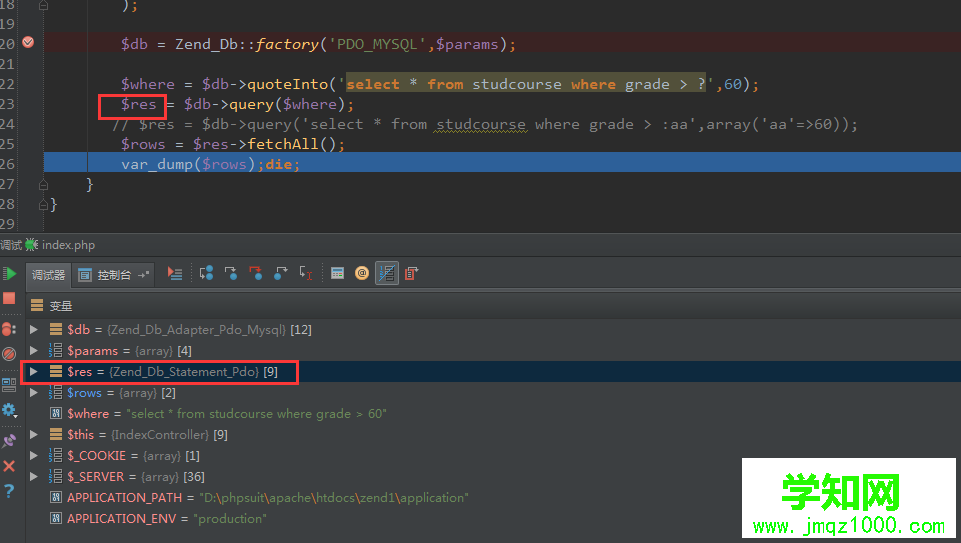The width and height of the screenshot is (961, 543).
Task: Select the $where string variable row
Action: [493, 414]
